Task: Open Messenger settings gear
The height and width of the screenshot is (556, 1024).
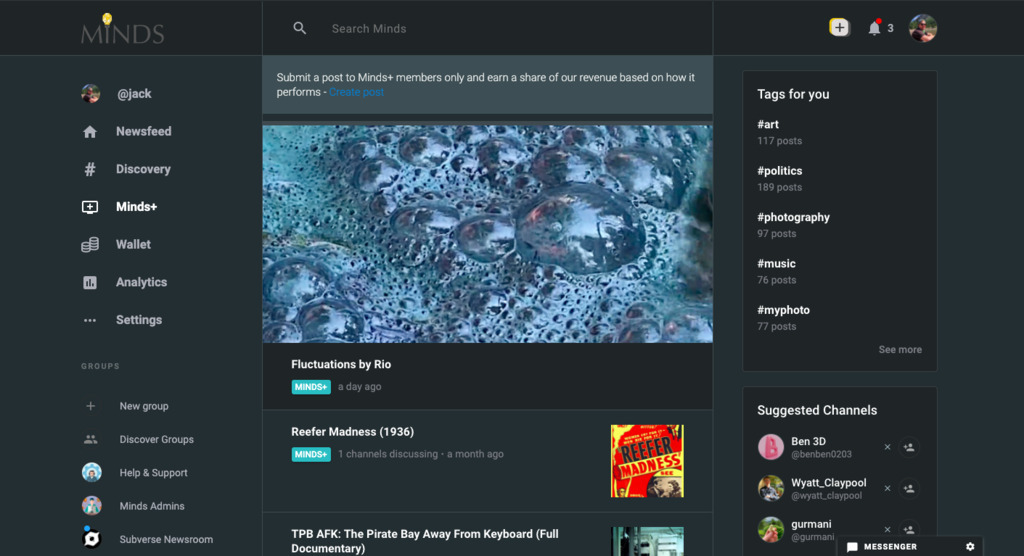Action: coord(970,547)
